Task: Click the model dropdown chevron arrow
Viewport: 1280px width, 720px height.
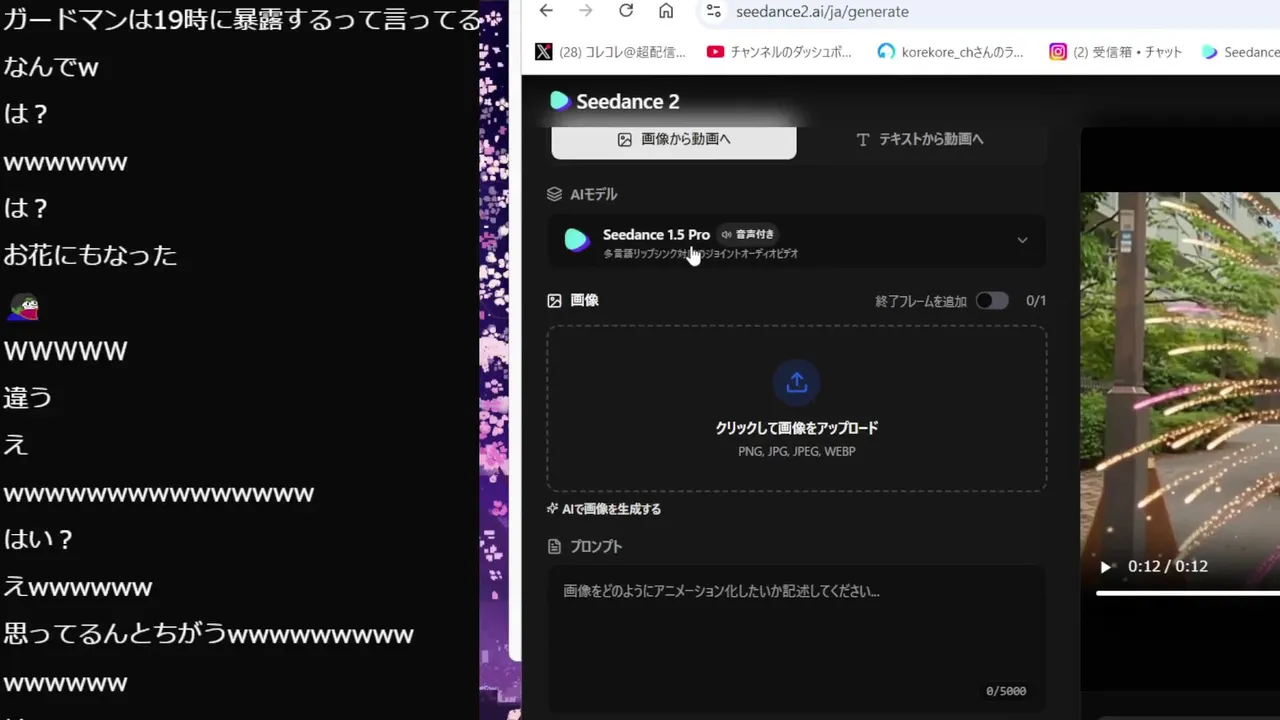Action: [x=1022, y=240]
